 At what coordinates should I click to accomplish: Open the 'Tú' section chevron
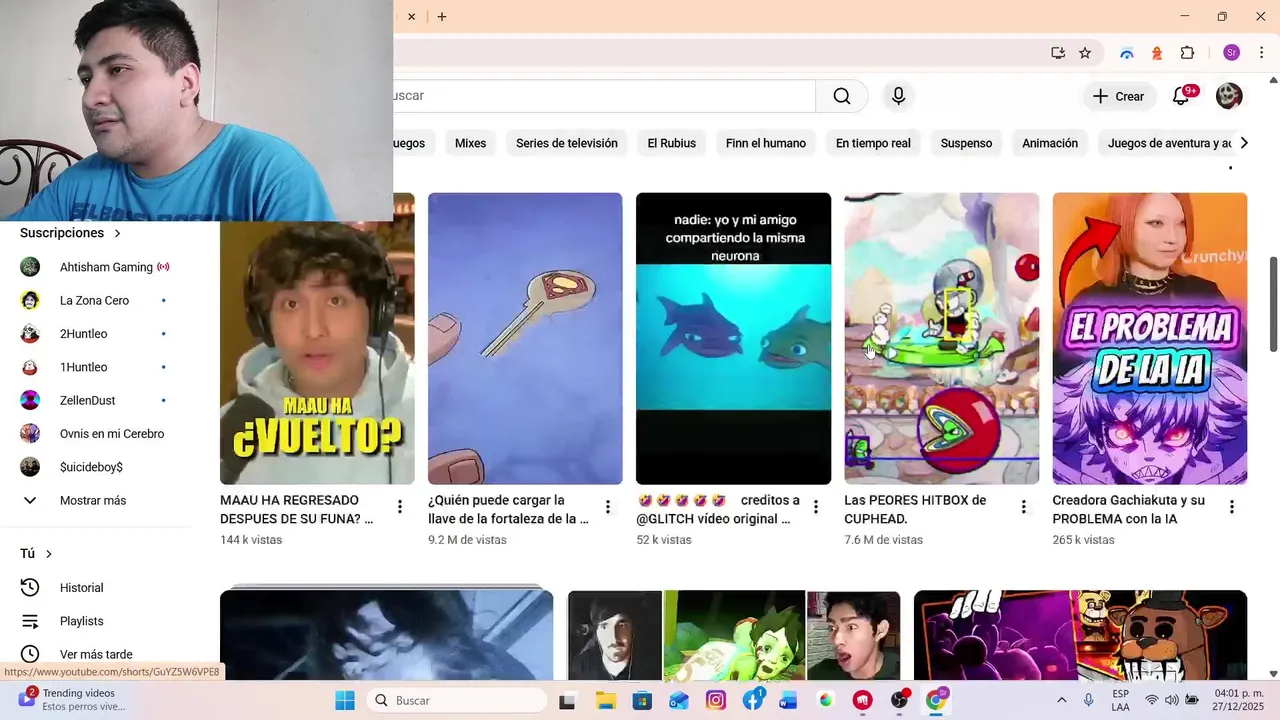(x=48, y=554)
